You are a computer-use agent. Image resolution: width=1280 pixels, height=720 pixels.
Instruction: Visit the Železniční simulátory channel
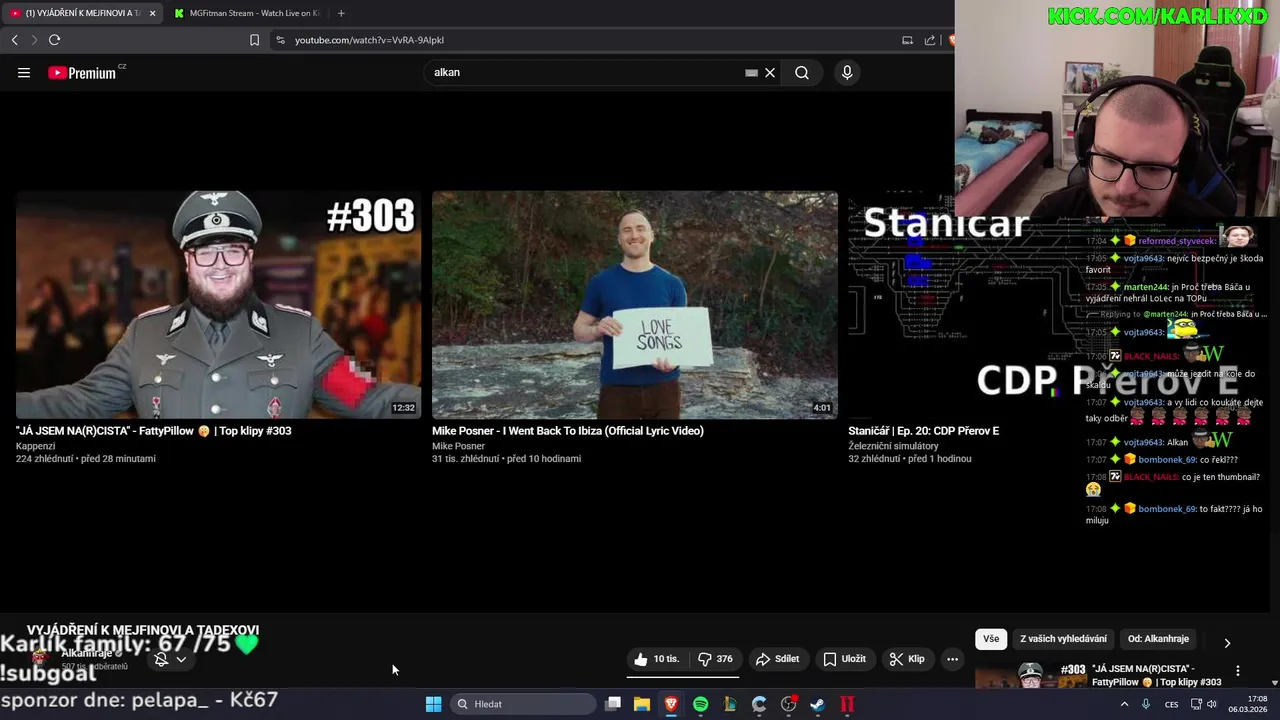[x=893, y=446]
